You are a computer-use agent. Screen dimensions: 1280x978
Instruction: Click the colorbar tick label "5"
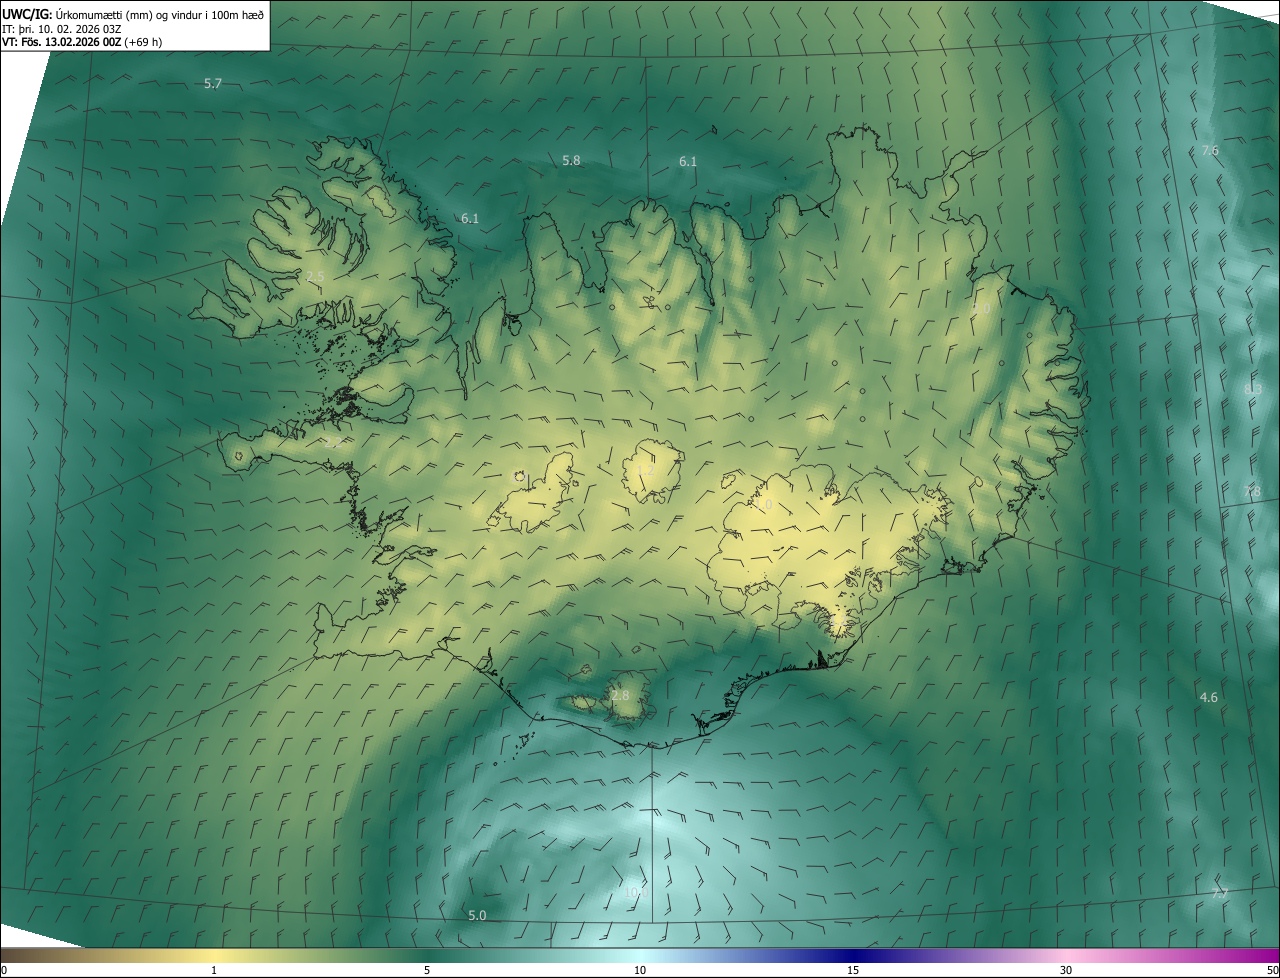427,971
